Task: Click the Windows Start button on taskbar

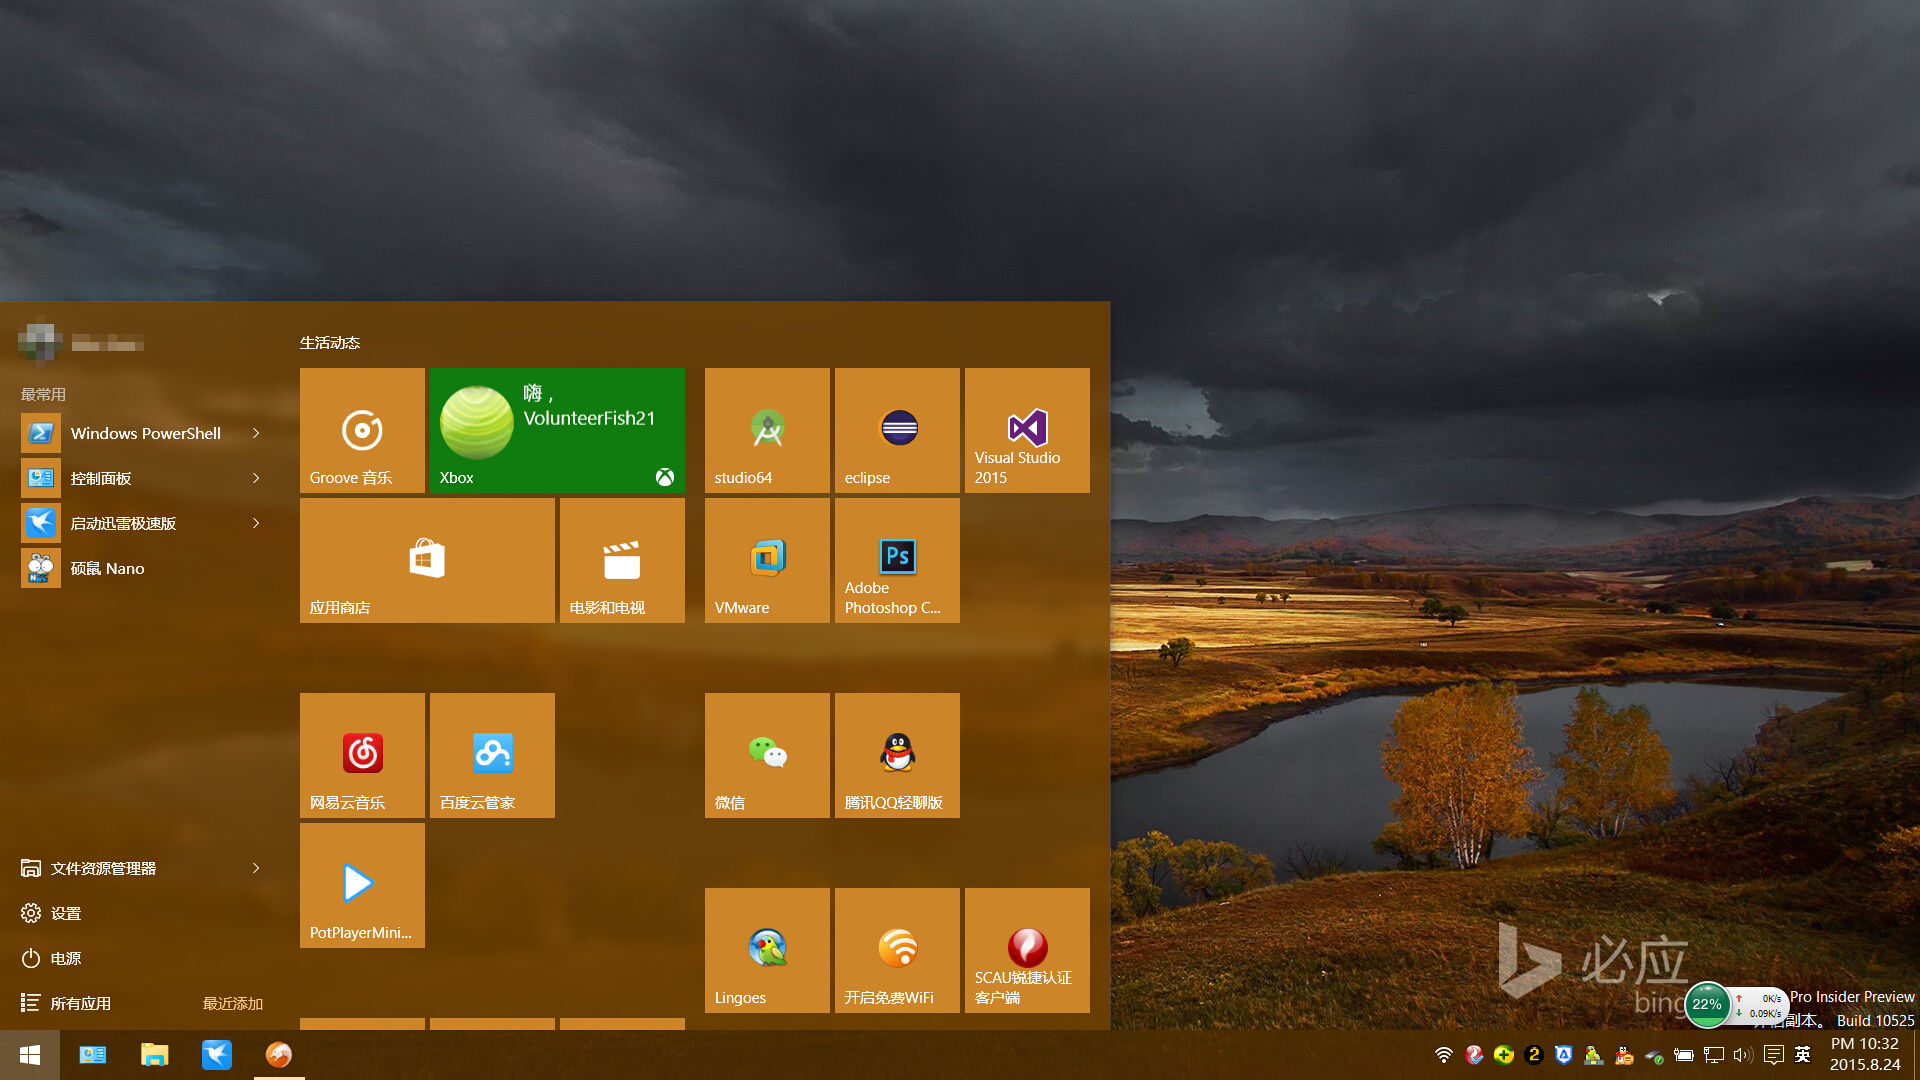Action: [30, 1055]
